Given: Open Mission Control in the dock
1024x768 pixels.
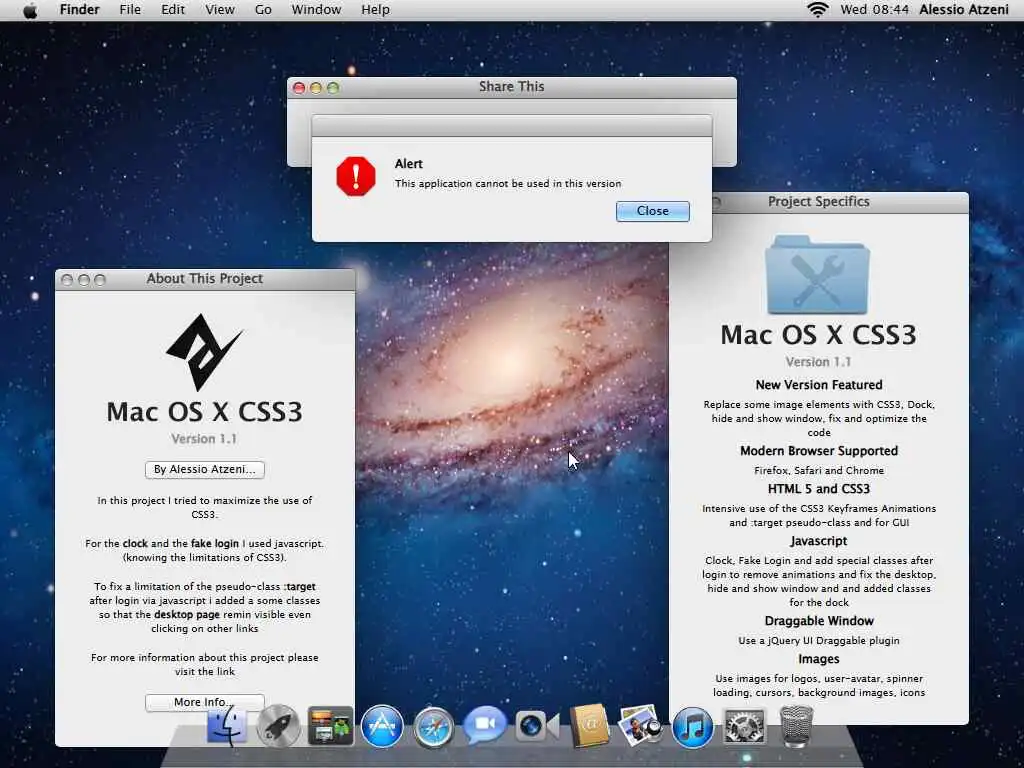Looking at the screenshot, I should 330,726.
